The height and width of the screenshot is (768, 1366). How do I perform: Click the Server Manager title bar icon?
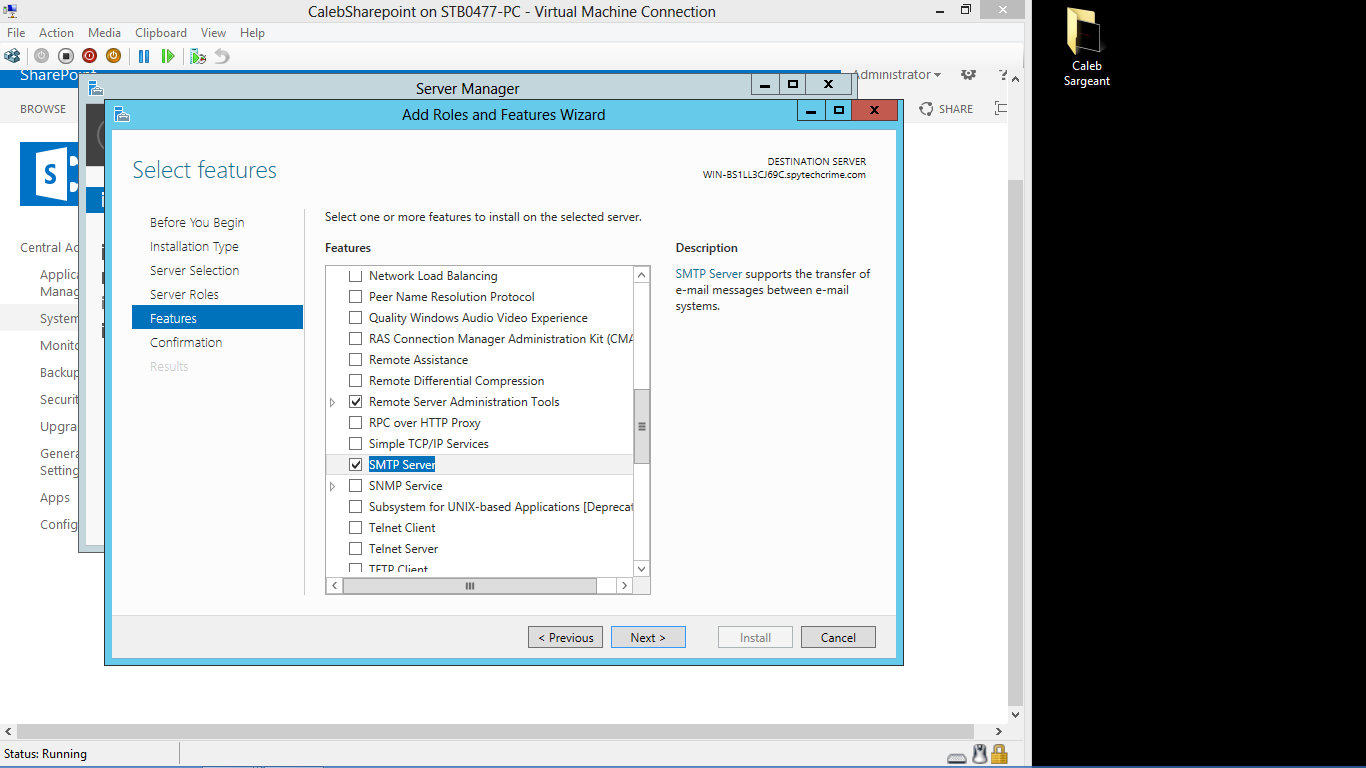(x=95, y=88)
